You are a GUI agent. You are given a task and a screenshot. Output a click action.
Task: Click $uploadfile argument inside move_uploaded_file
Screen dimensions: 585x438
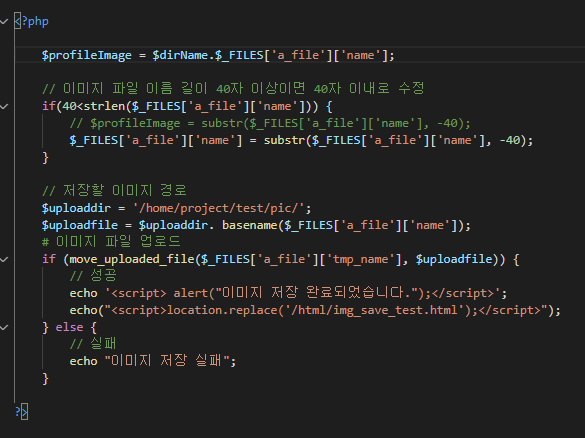tap(454, 259)
